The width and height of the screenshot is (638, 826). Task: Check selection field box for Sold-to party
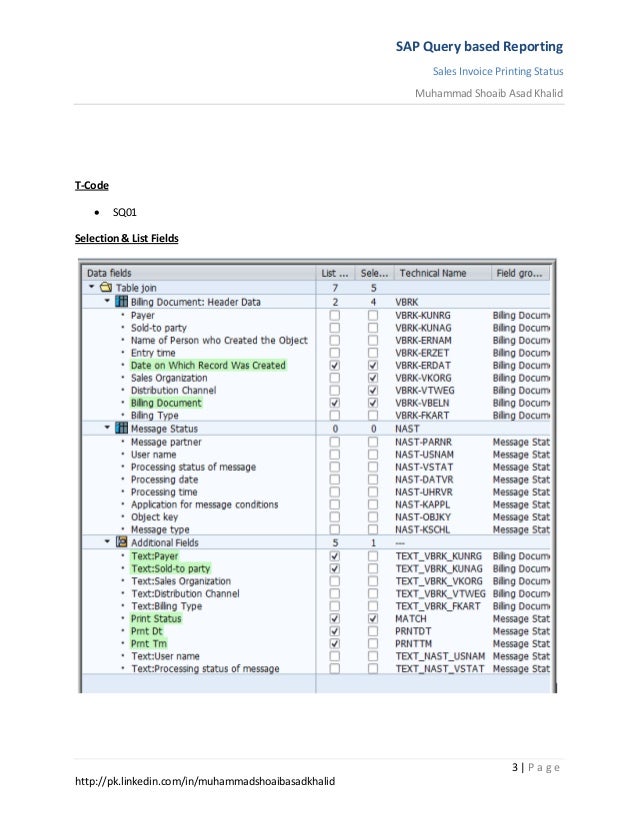click(x=373, y=328)
